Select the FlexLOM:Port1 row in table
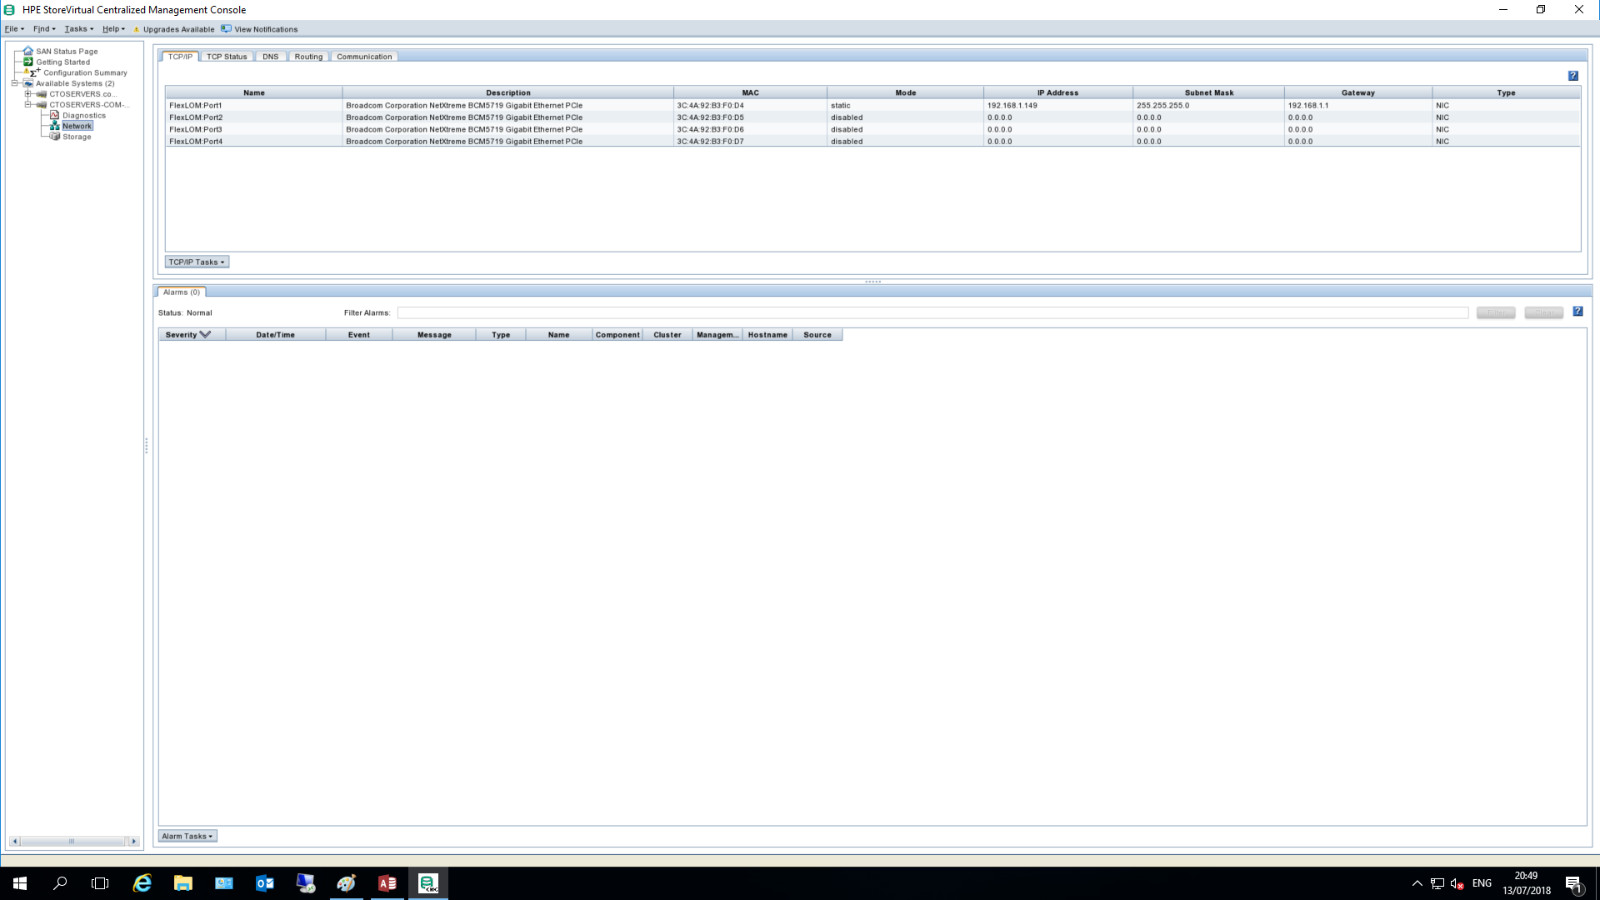The image size is (1600, 900). [873, 105]
